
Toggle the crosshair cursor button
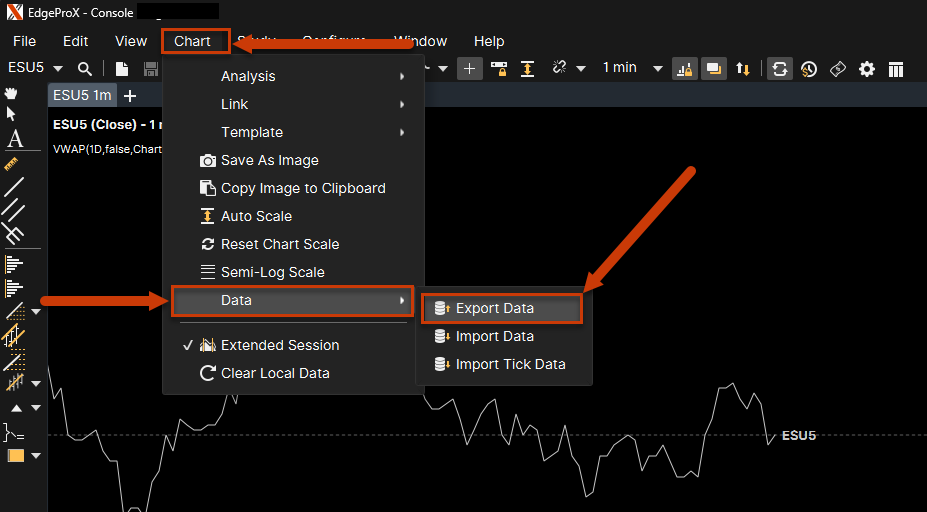pyautogui.click(x=470, y=68)
